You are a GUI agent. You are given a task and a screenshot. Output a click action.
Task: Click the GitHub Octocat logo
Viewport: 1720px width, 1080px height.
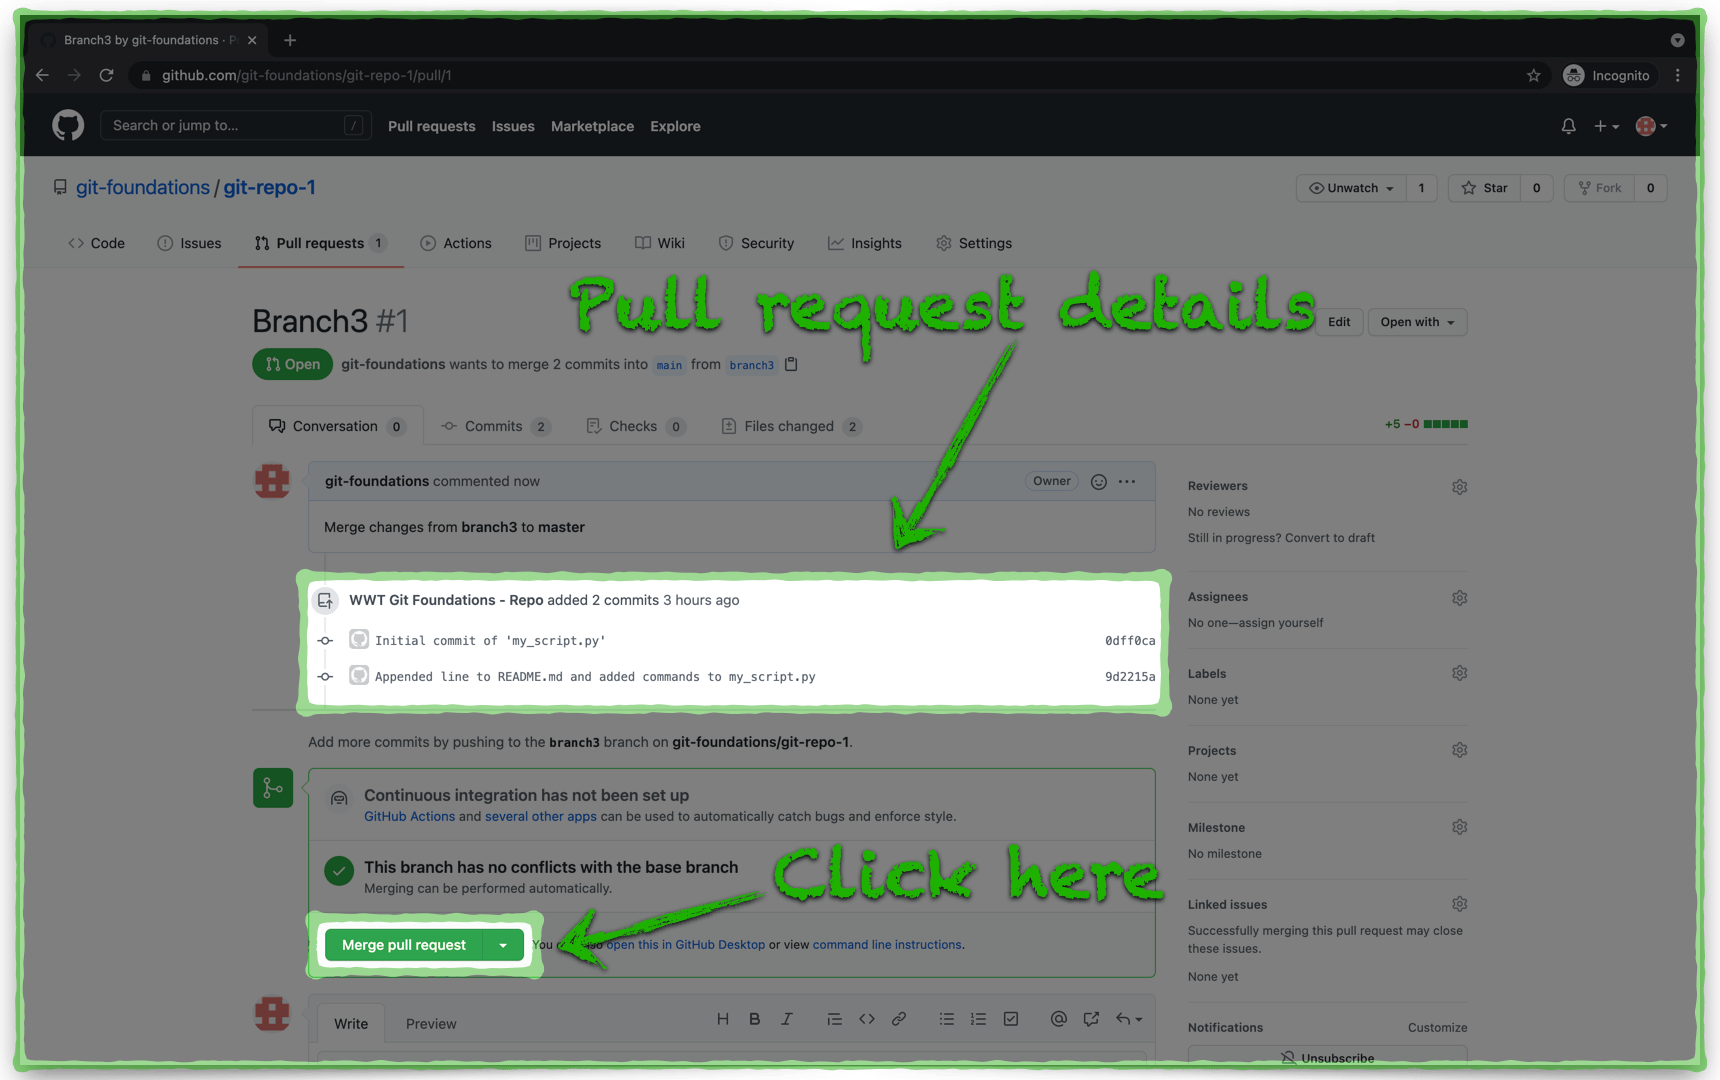click(x=68, y=126)
